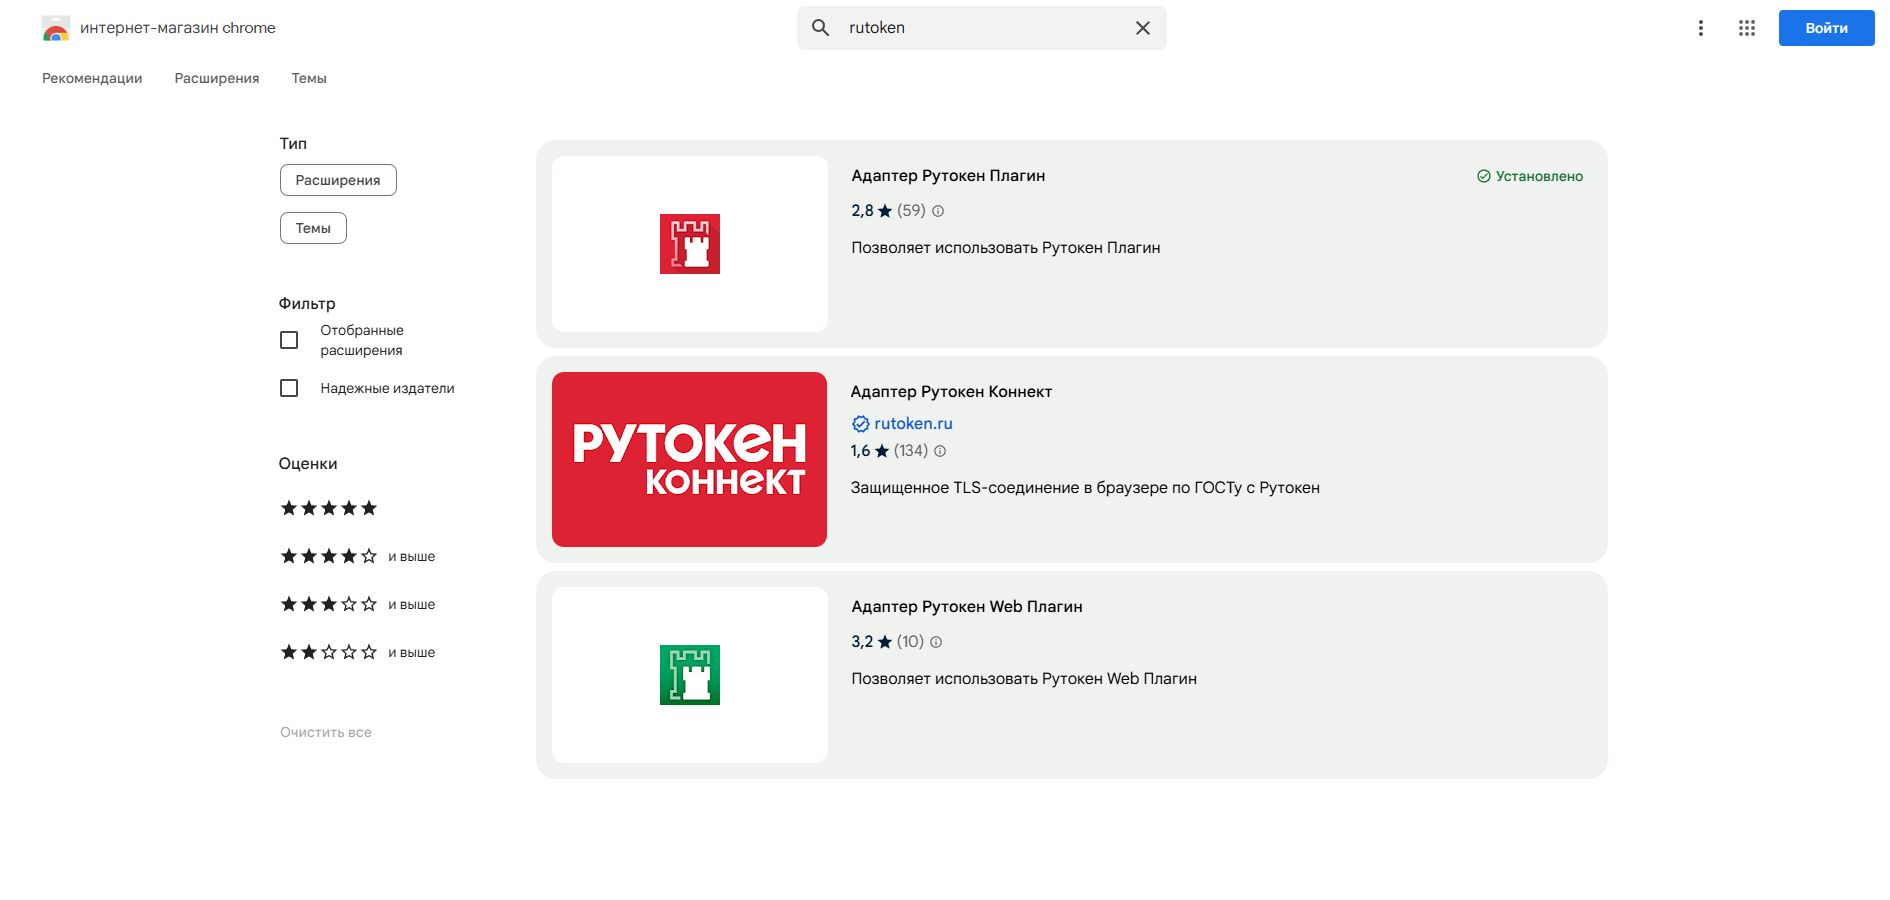Click the Тип section heading

[293, 144]
